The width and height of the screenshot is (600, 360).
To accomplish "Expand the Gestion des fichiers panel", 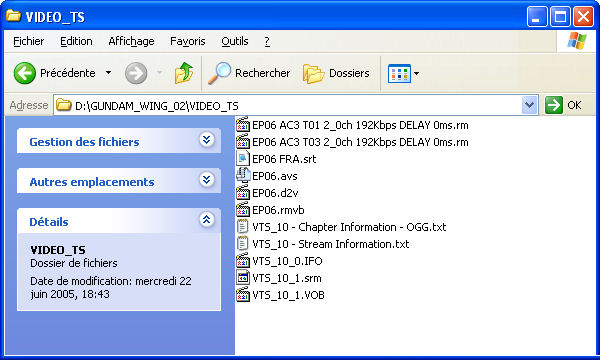I will (x=207, y=140).
